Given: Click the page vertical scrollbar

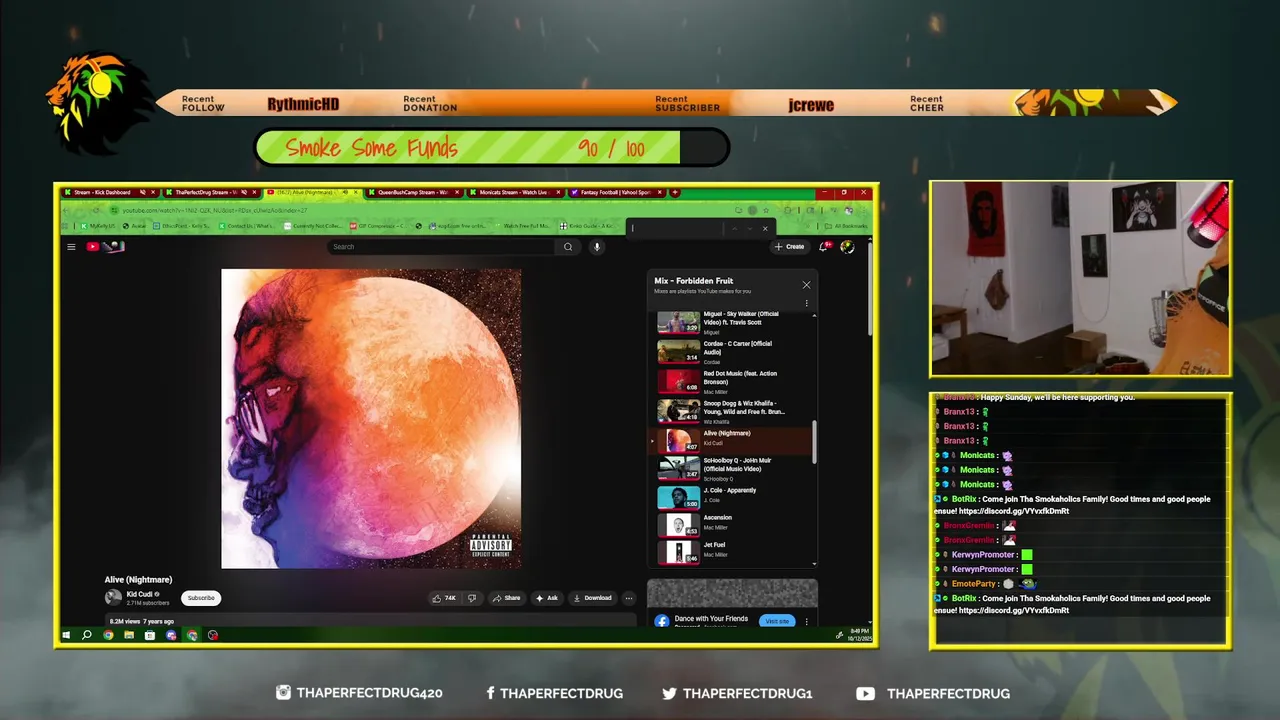Looking at the screenshot, I should [x=870, y=289].
